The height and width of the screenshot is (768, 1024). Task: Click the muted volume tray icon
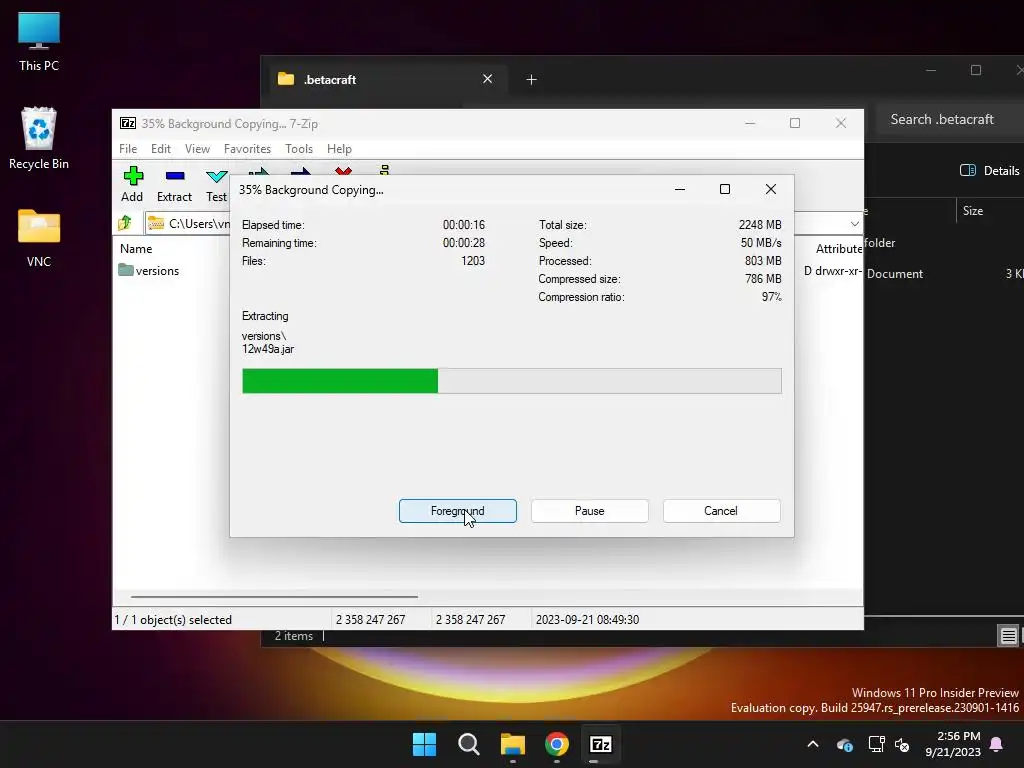pos(903,744)
